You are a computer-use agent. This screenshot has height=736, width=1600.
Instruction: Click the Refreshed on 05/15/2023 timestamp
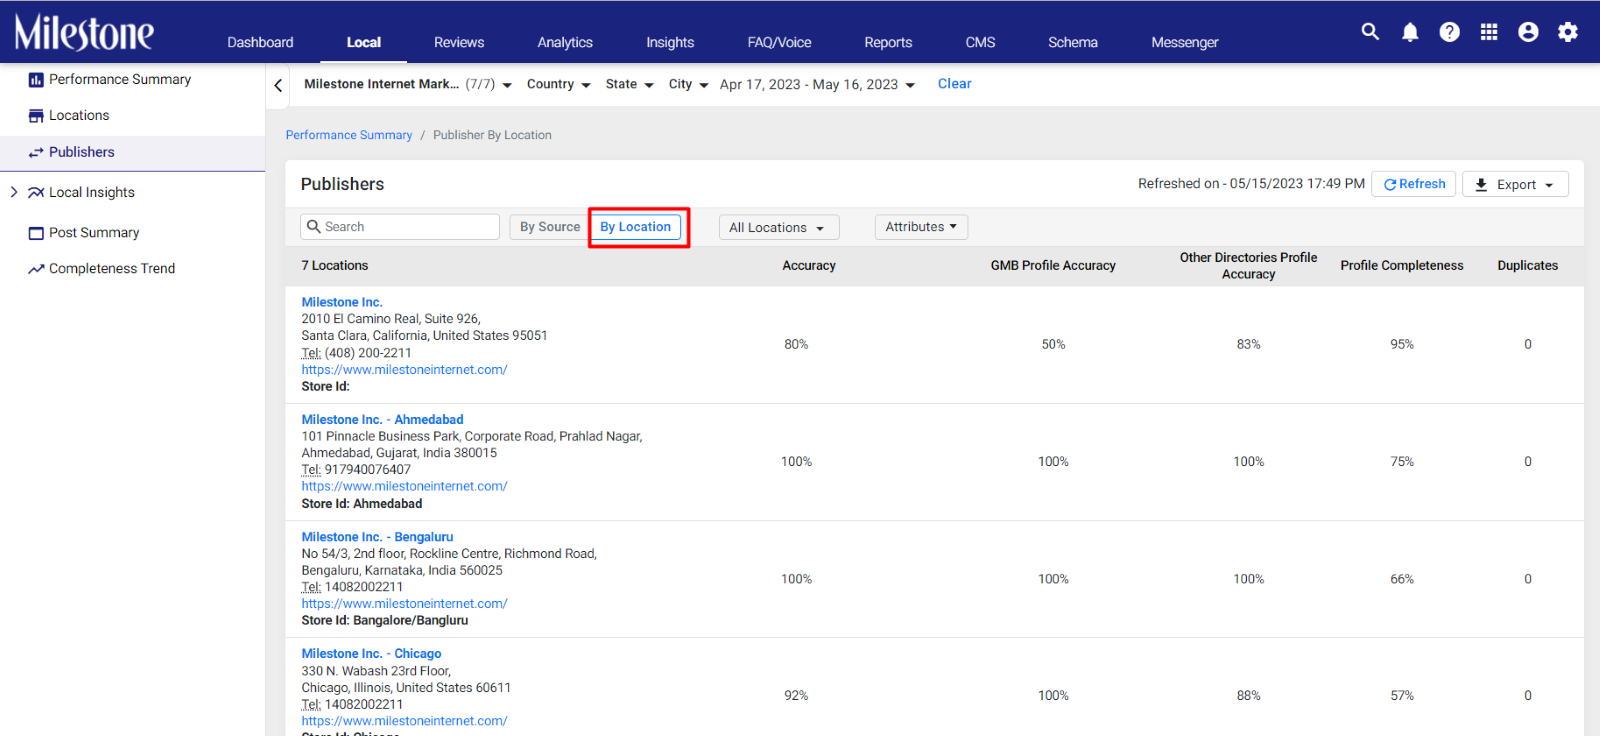coord(1251,184)
